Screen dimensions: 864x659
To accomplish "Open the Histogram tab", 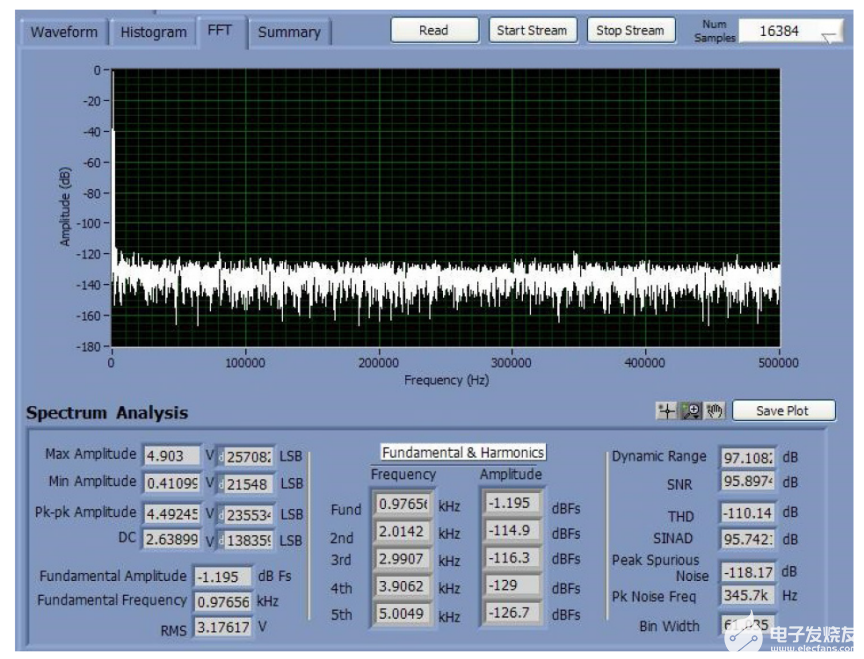I will pyautogui.click(x=153, y=32).
